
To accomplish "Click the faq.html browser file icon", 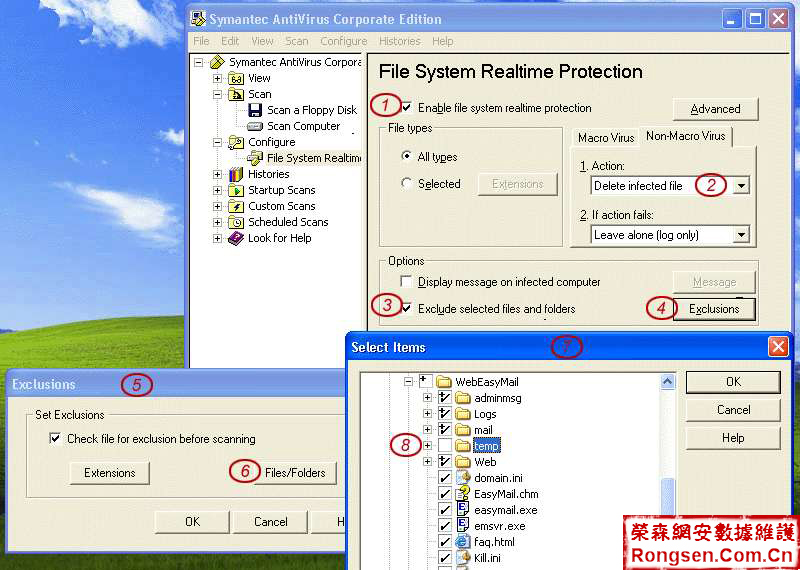I will (462, 541).
